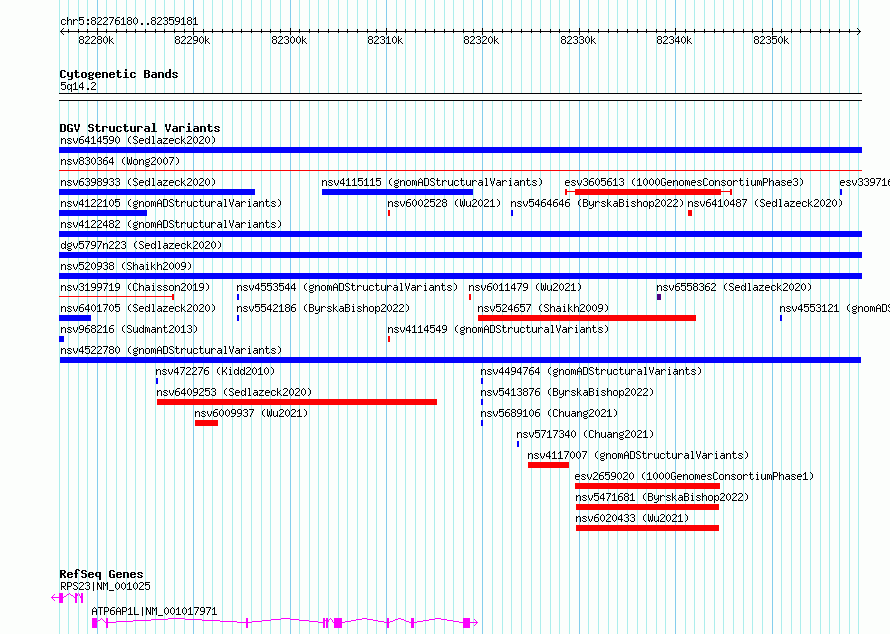Screen dimensions: 890x634
Task: Click the red bar of esv3605613
Action: tap(648, 192)
